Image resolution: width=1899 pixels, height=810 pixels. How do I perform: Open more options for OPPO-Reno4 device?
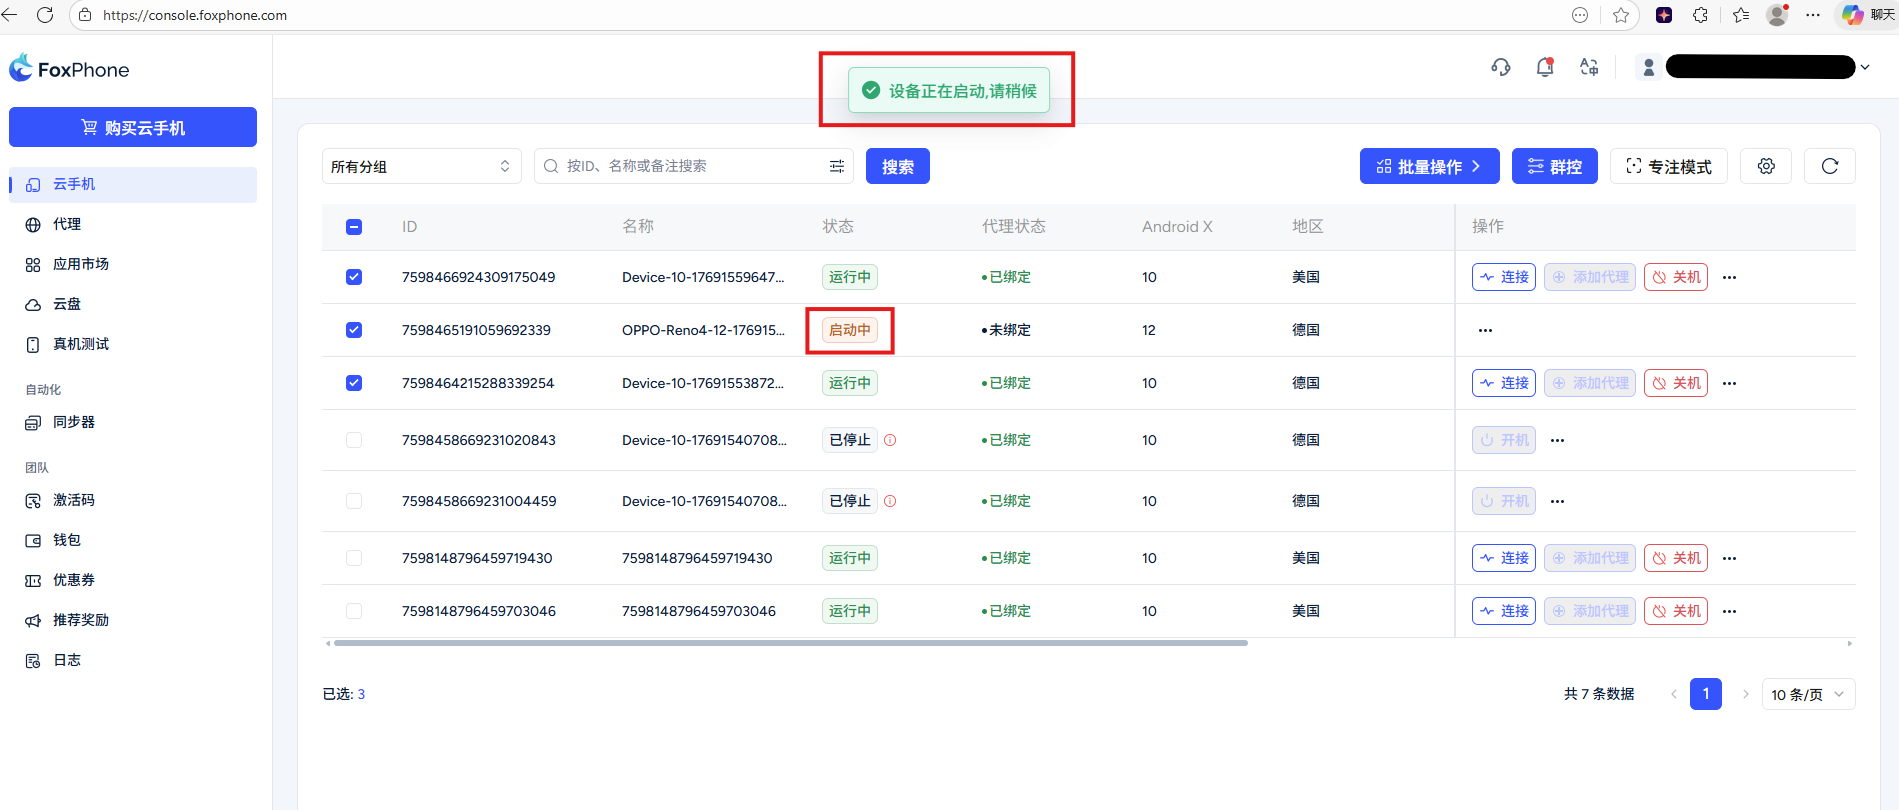pos(1485,330)
